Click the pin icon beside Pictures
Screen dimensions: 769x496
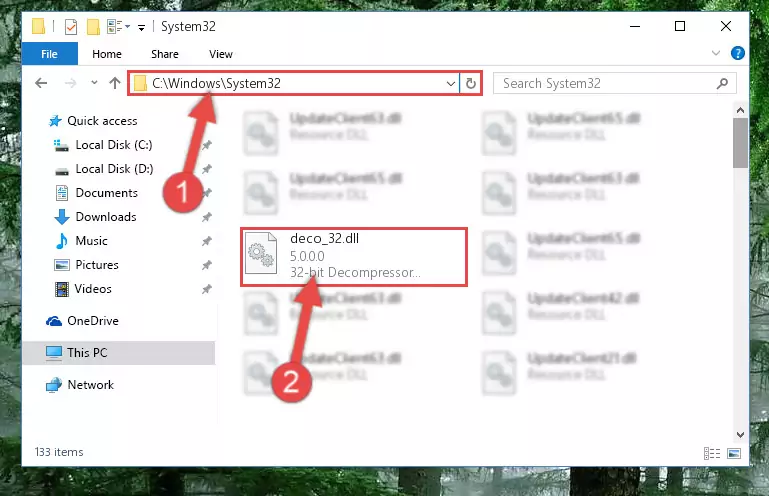coord(206,265)
